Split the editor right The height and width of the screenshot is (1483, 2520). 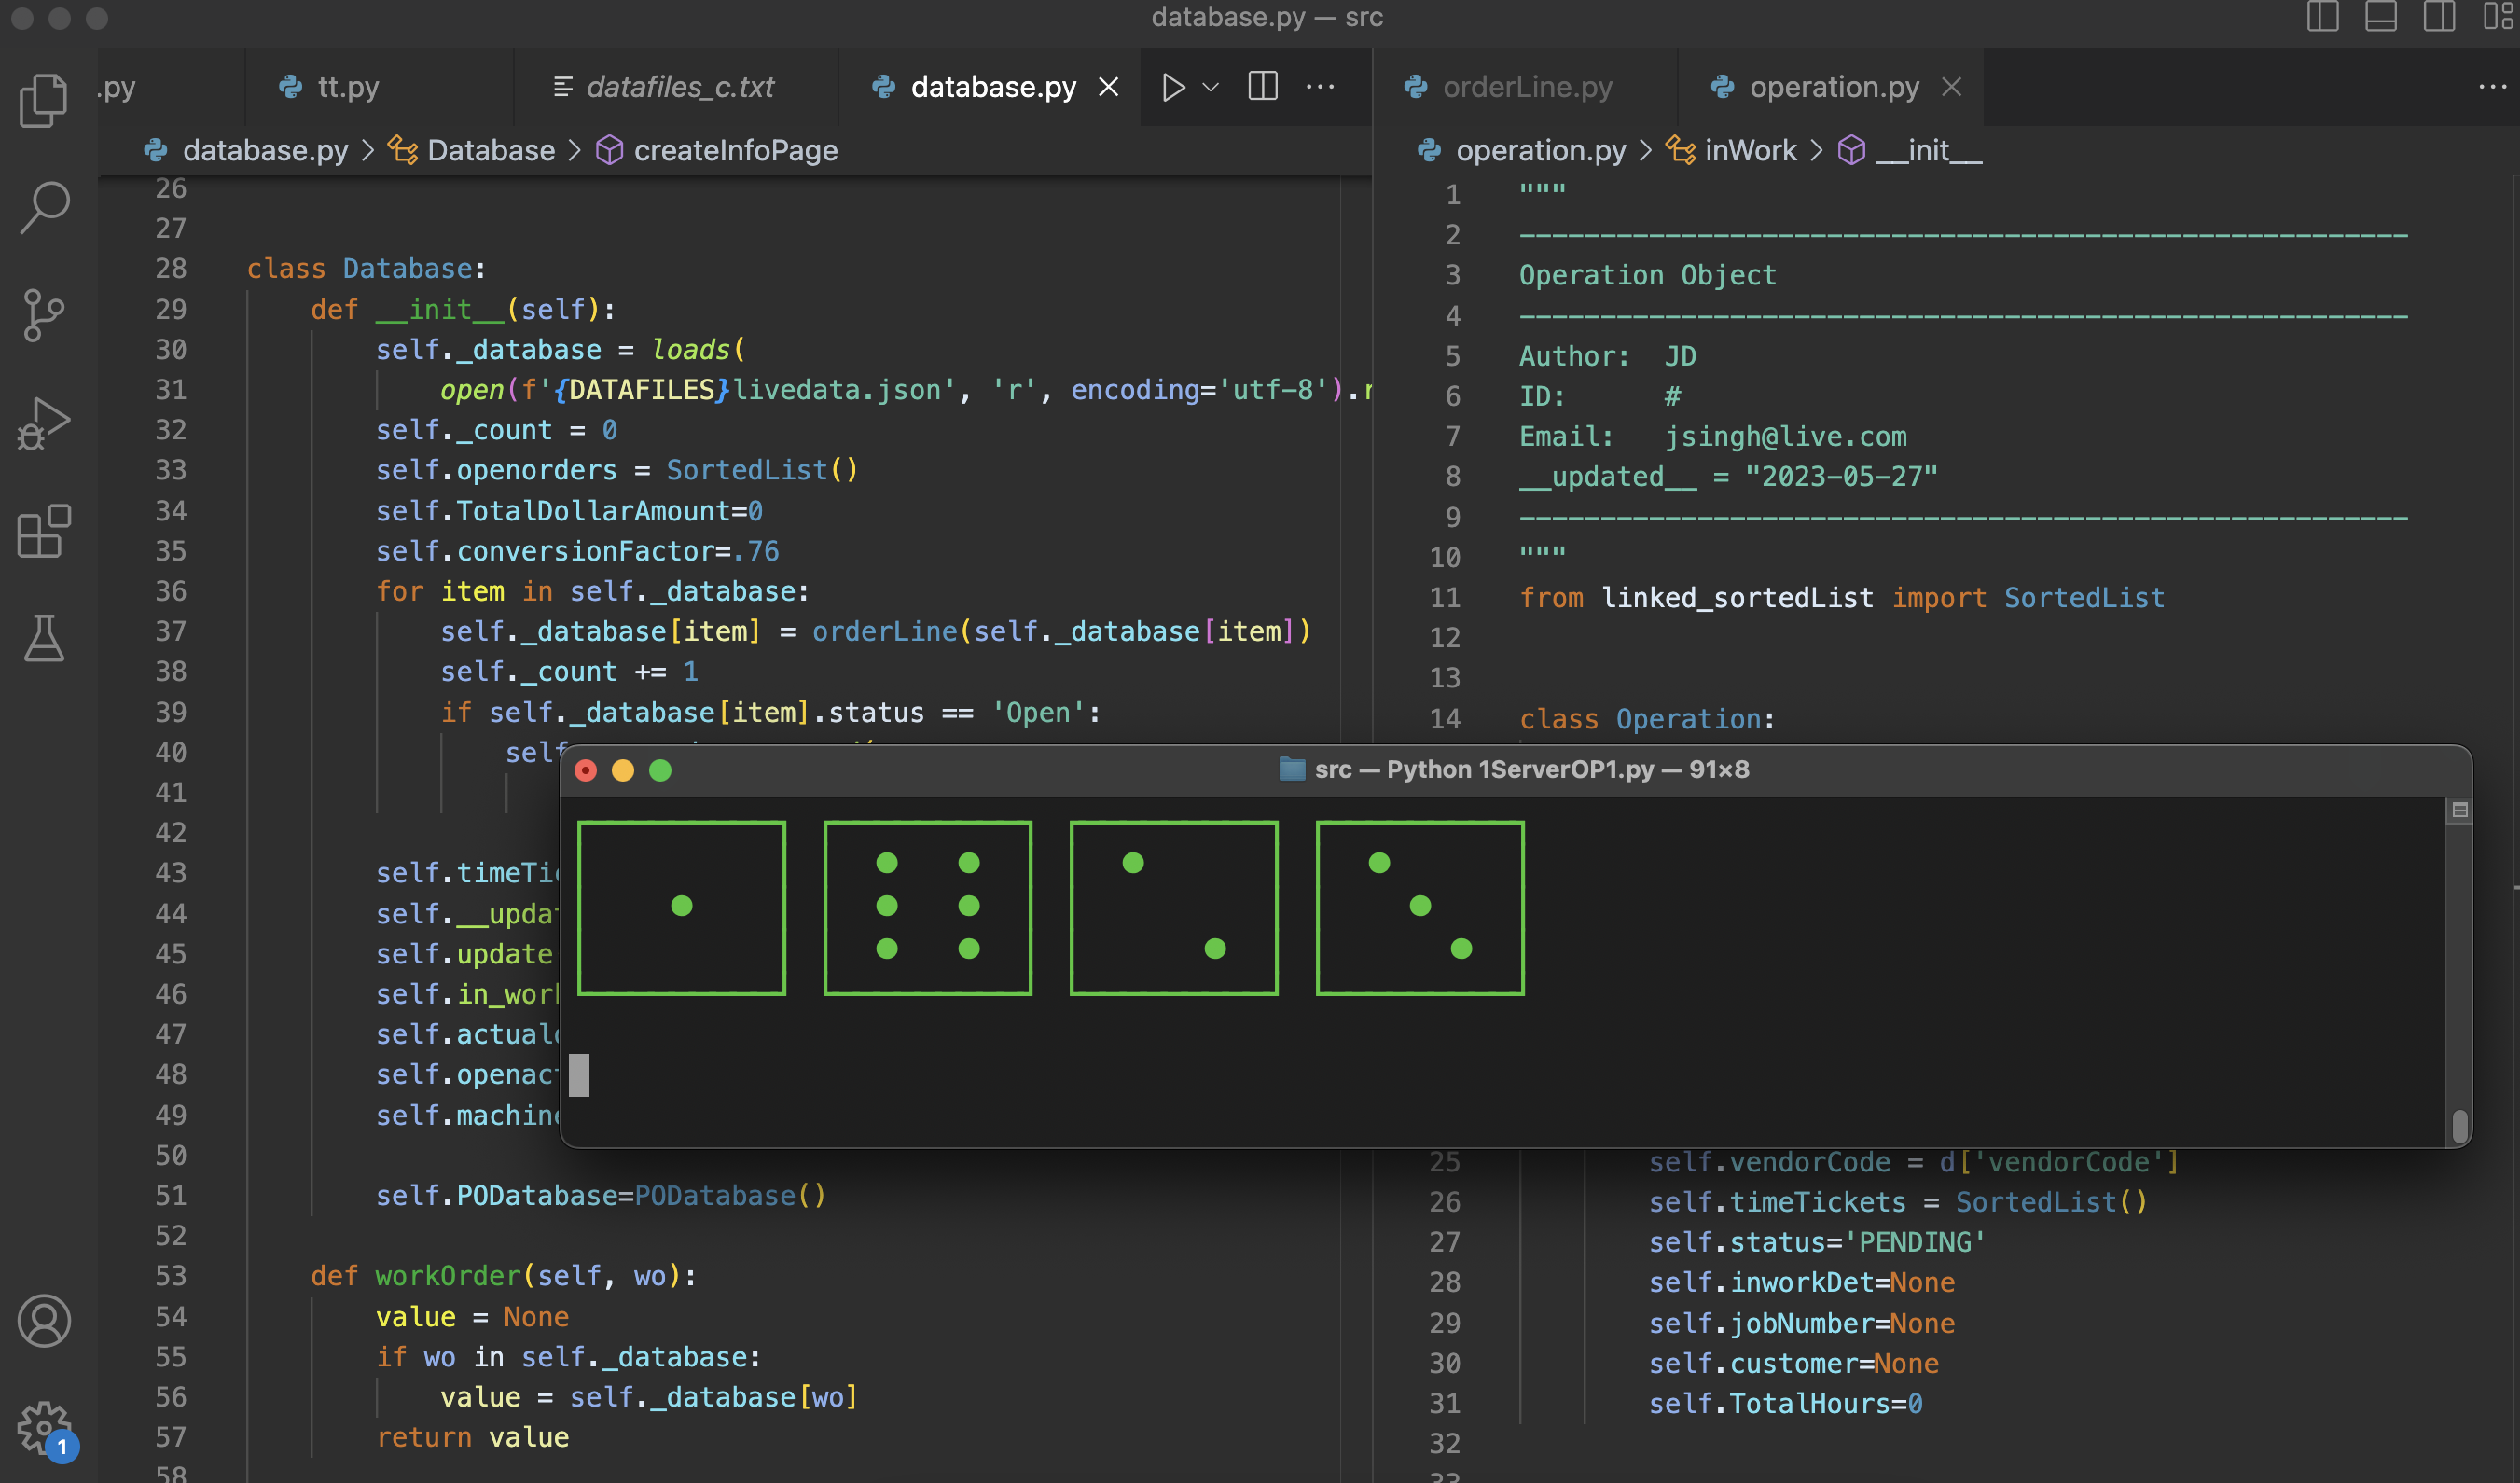(x=1263, y=87)
